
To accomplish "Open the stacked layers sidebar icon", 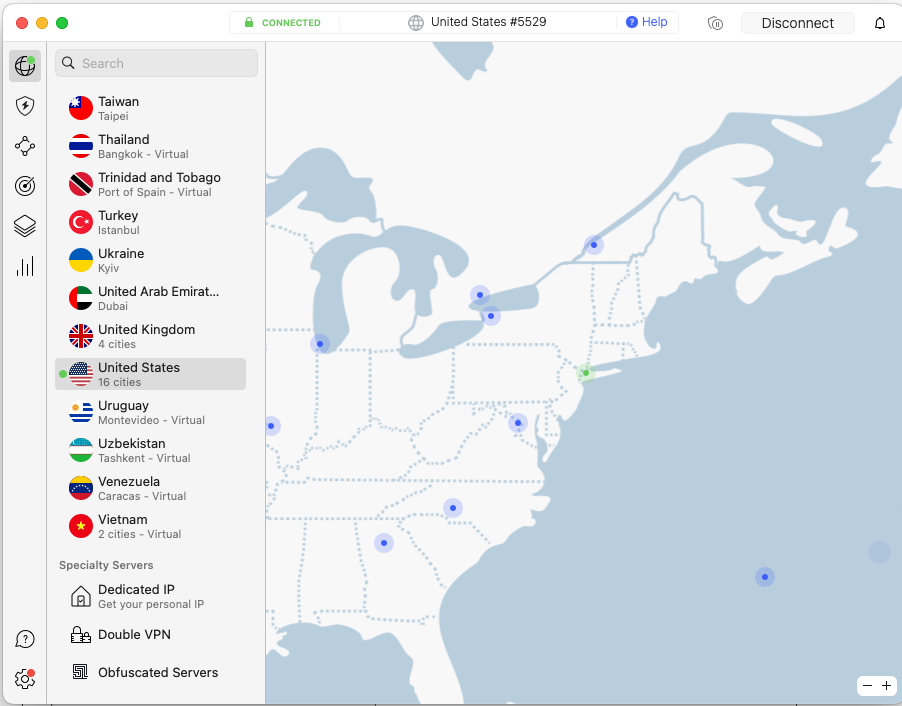I will pos(25,226).
